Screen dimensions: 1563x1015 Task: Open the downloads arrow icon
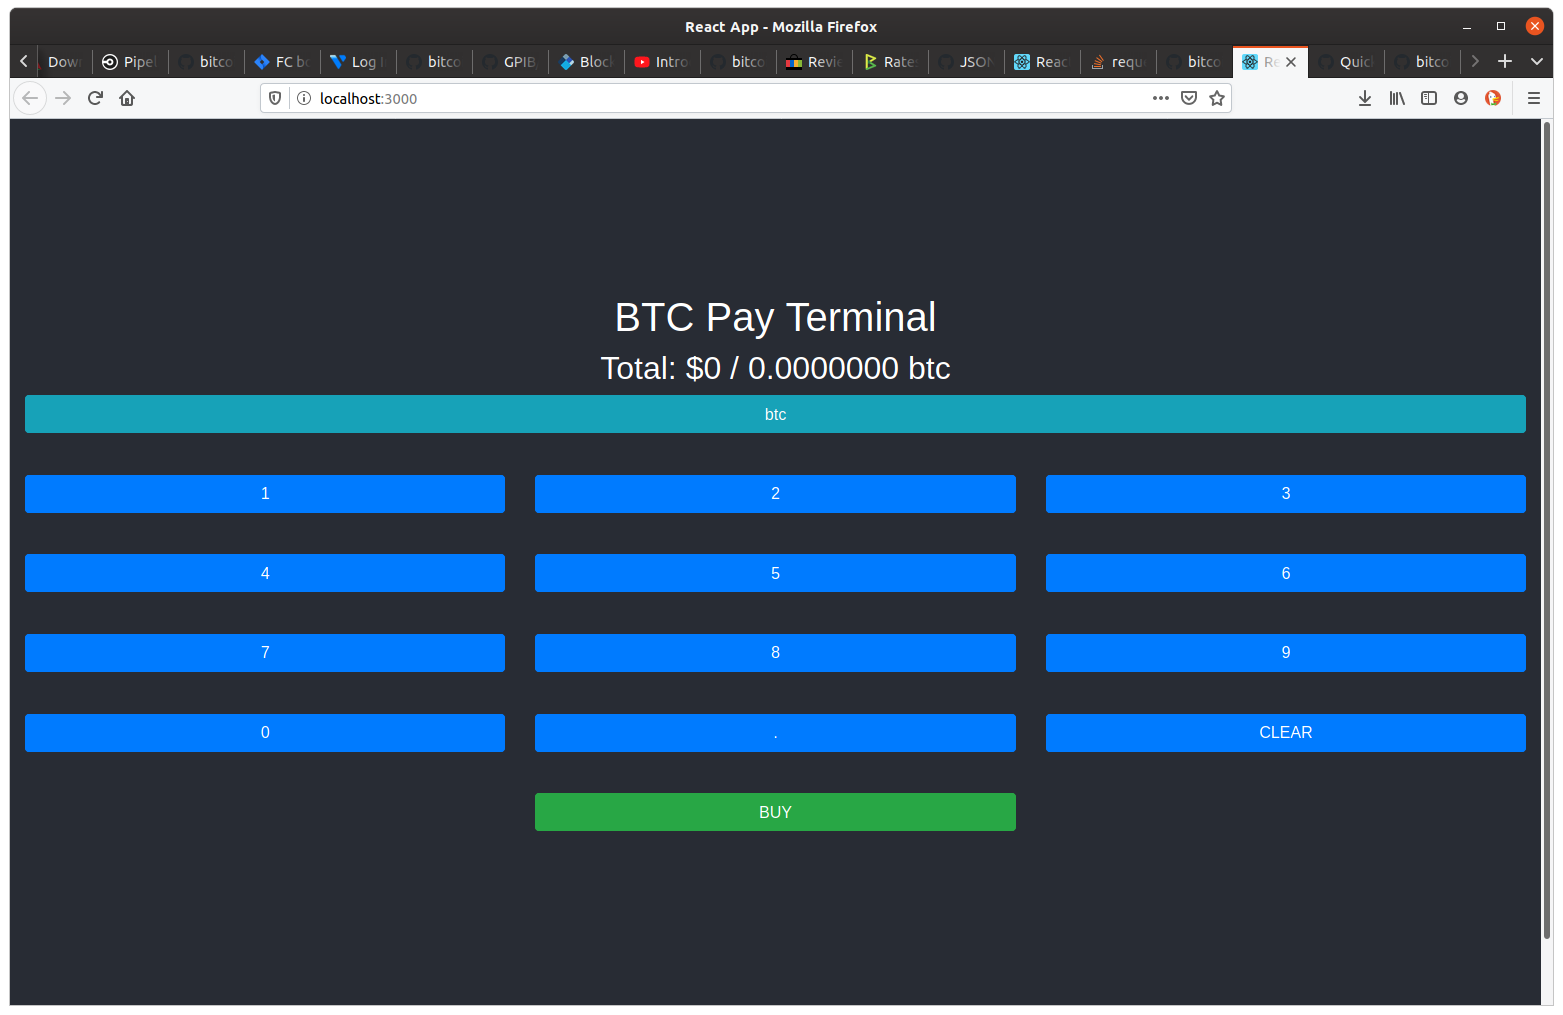(1365, 98)
